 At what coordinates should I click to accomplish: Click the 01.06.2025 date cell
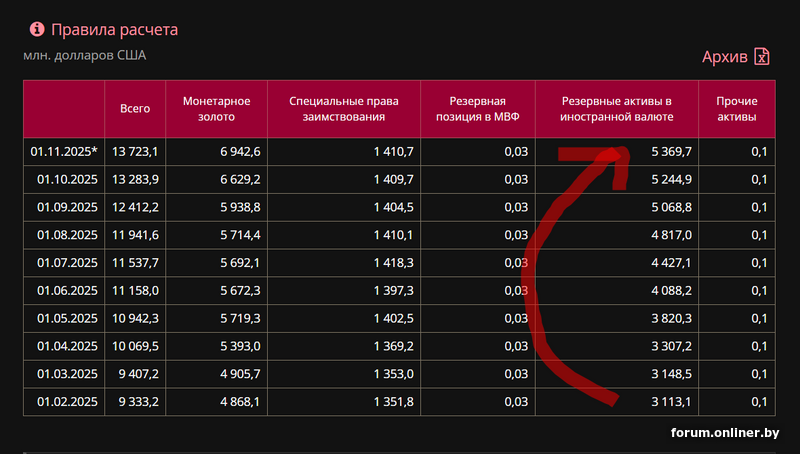(x=64, y=291)
